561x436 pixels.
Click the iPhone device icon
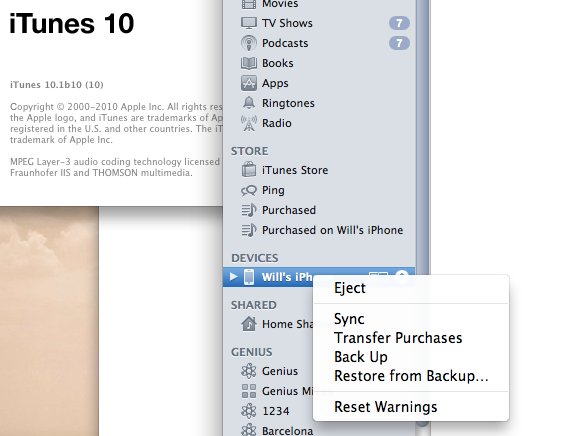tap(249, 277)
